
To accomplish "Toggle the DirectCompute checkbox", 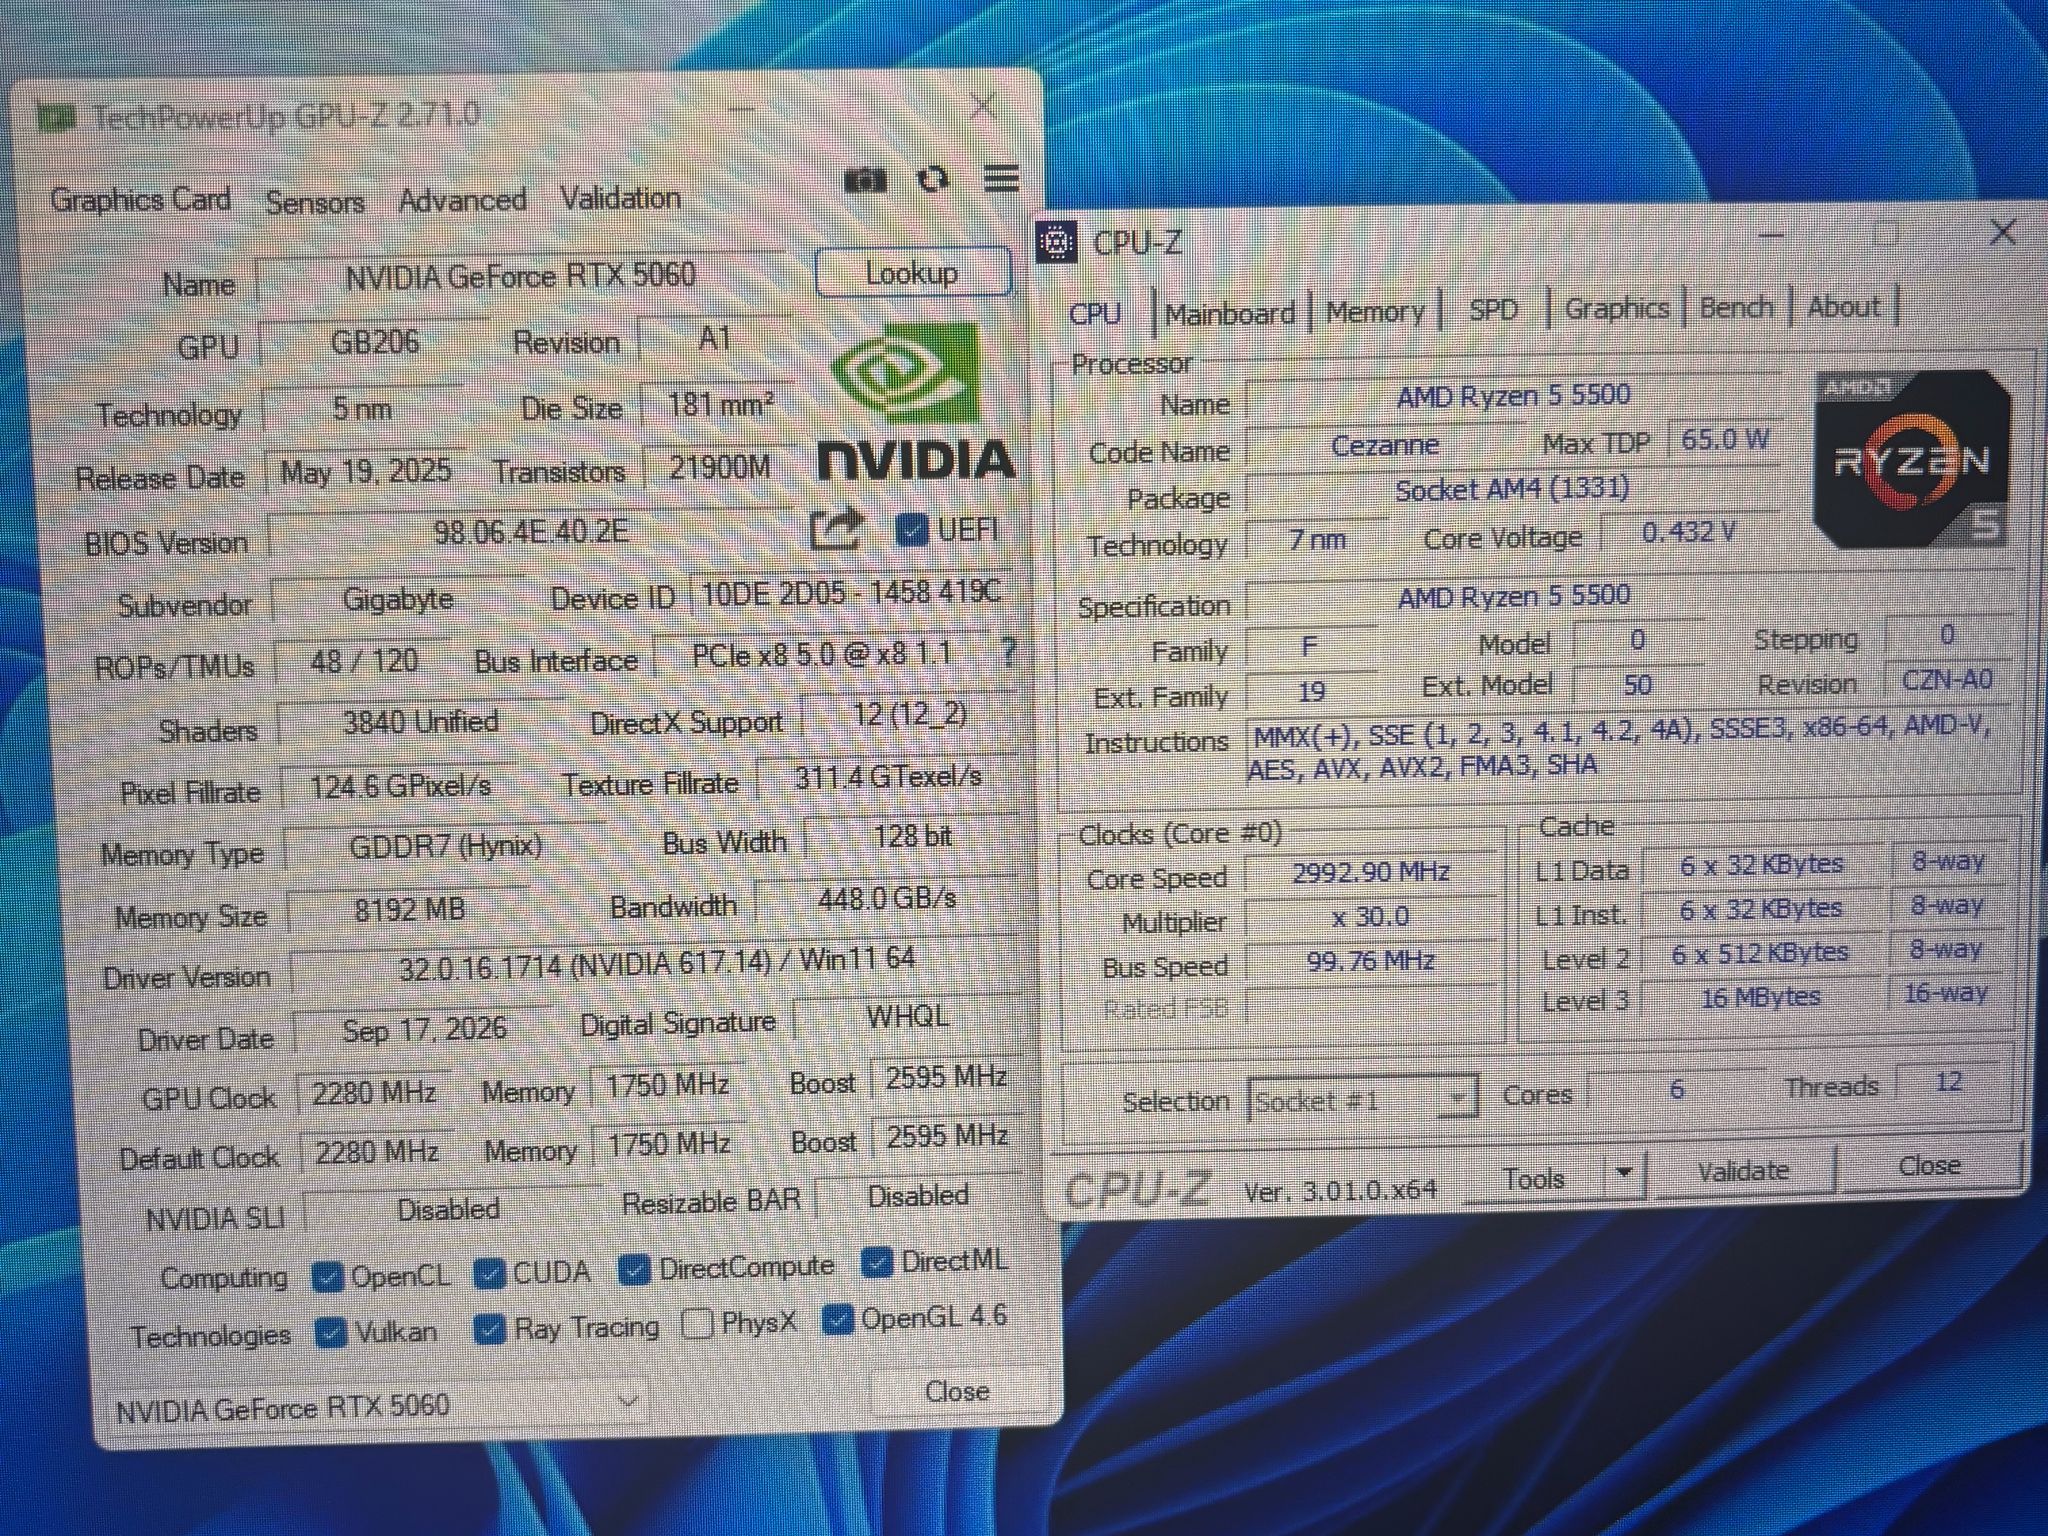I will click(634, 1269).
